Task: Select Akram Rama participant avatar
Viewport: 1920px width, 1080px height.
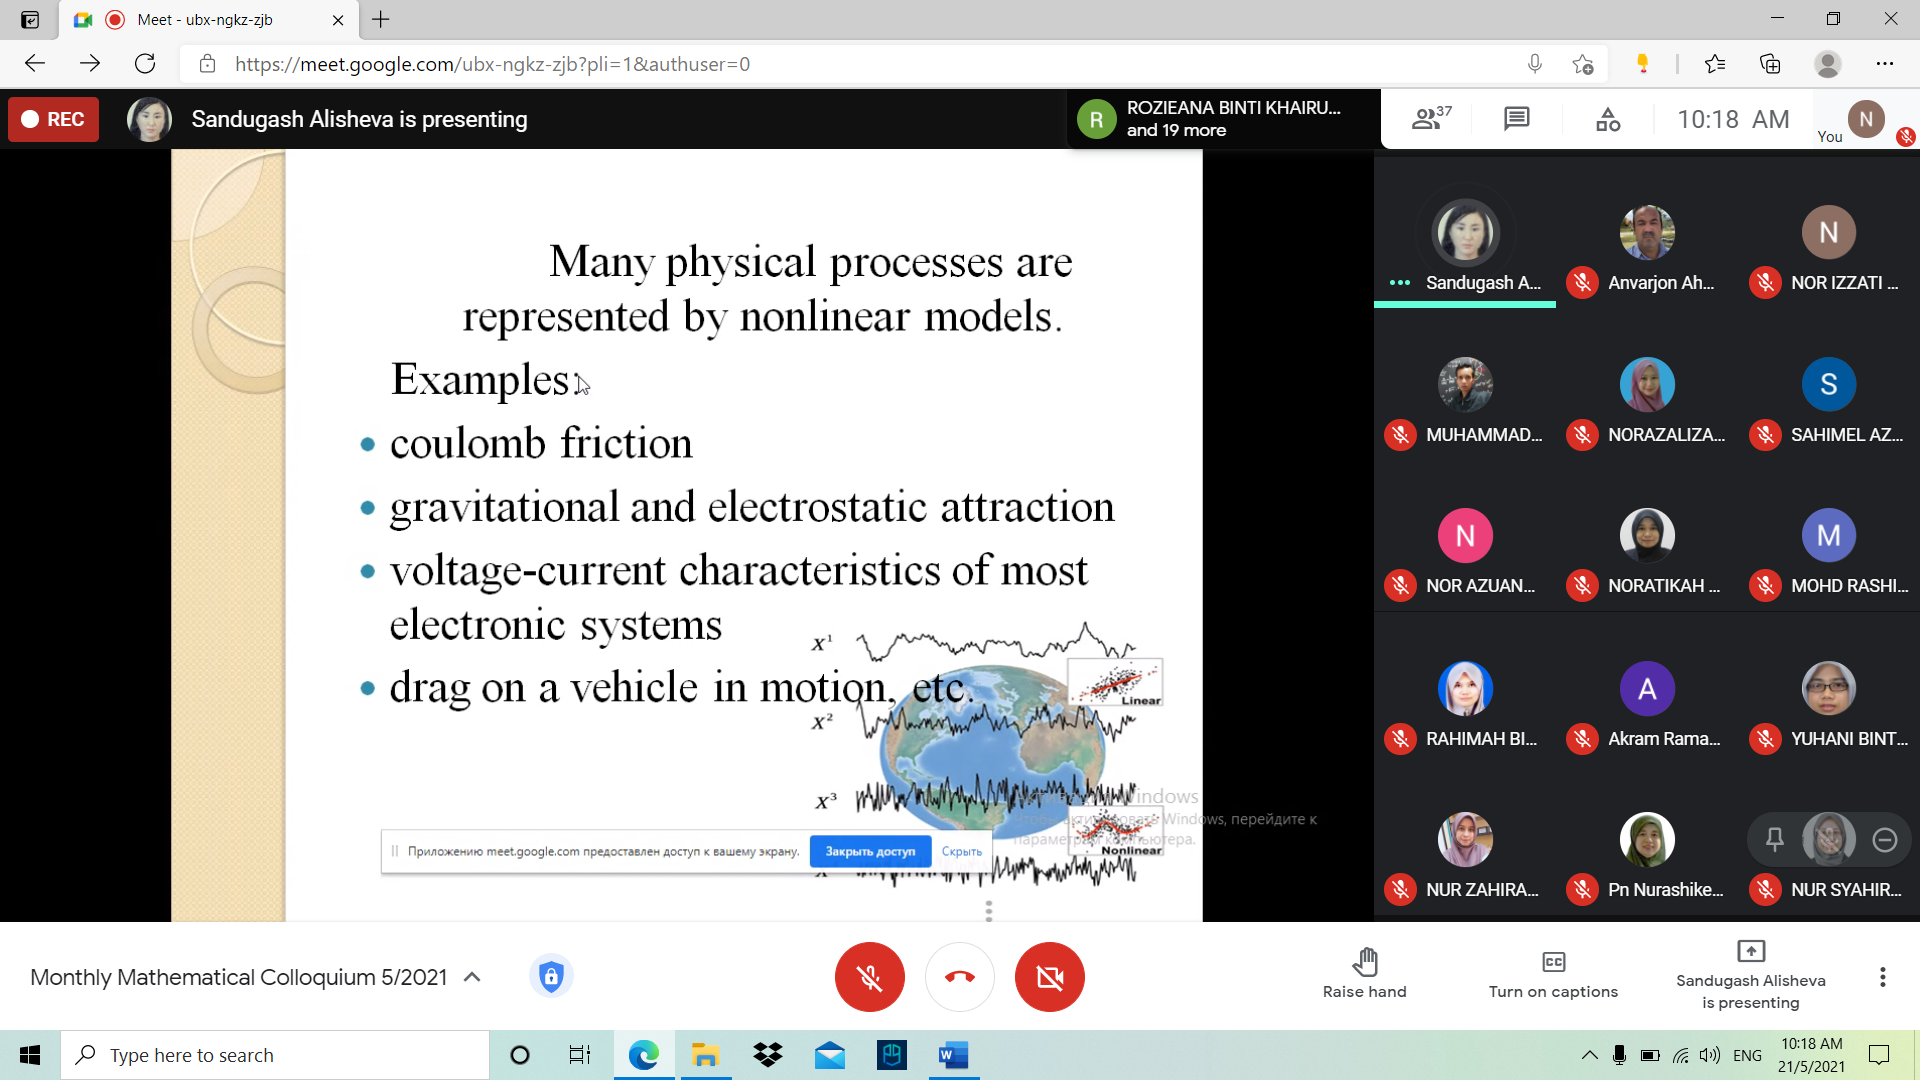Action: click(1647, 688)
